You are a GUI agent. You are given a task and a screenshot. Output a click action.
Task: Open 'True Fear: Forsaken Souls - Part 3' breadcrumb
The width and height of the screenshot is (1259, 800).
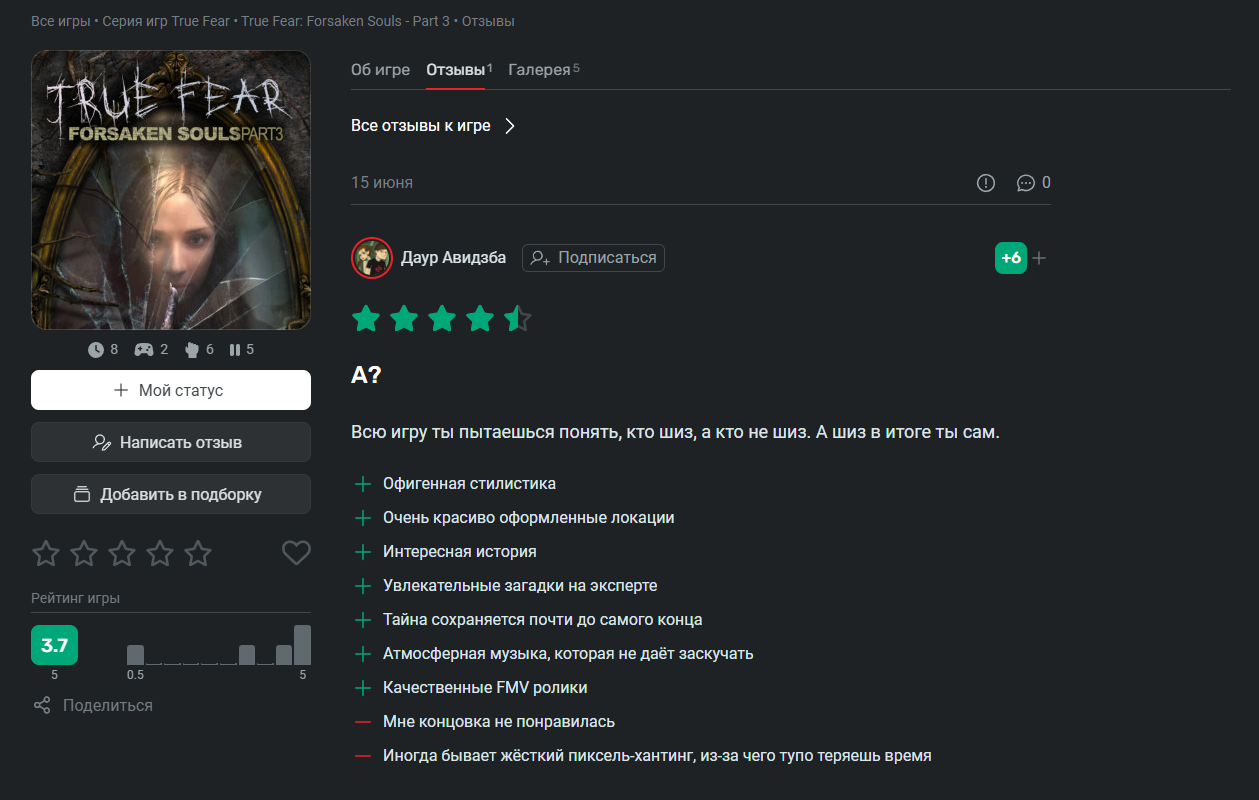coord(346,21)
